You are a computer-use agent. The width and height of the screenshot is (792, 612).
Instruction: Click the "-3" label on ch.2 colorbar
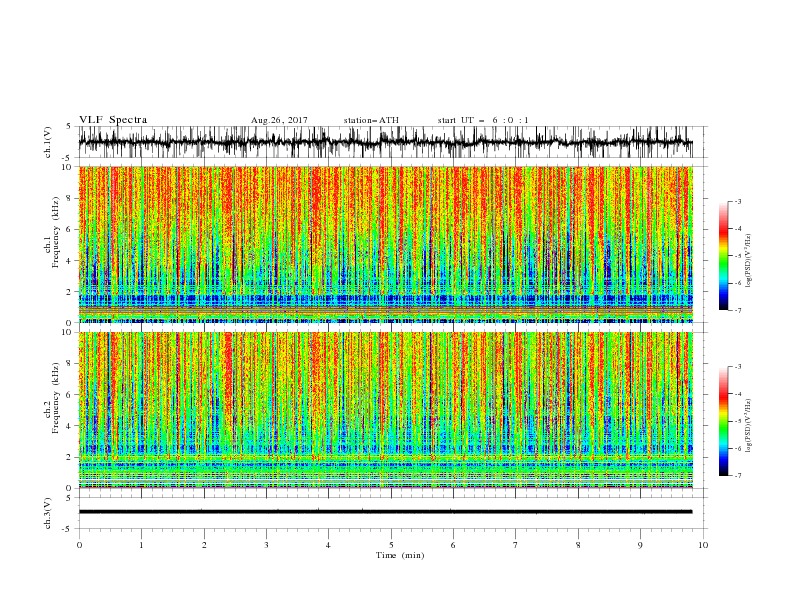738,367
